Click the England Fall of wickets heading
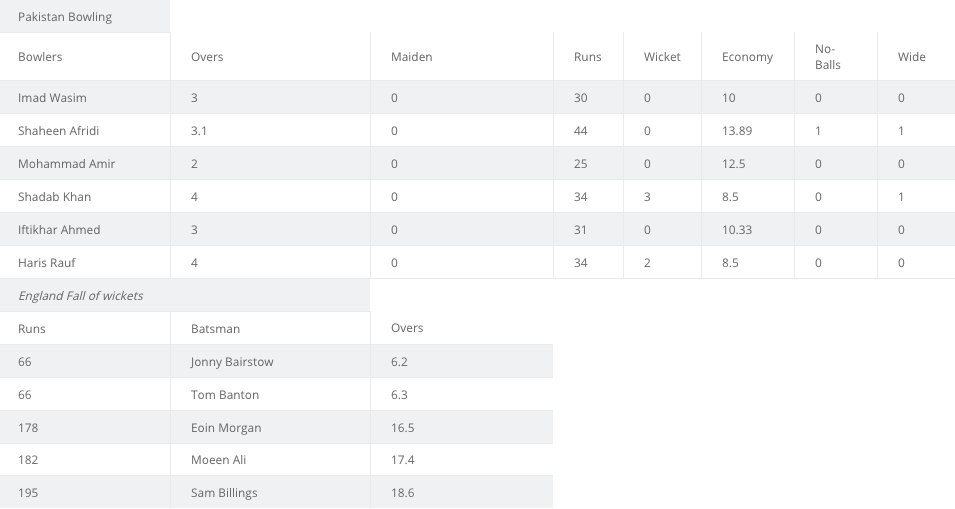This screenshot has height=509, width=955. point(80,295)
